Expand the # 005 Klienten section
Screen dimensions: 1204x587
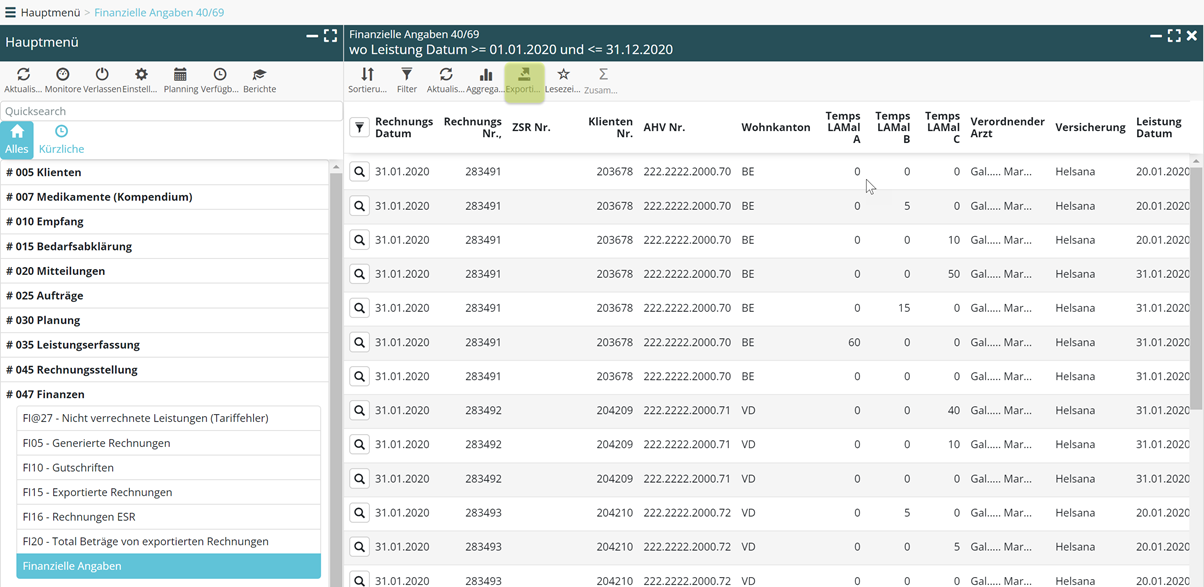(44, 172)
